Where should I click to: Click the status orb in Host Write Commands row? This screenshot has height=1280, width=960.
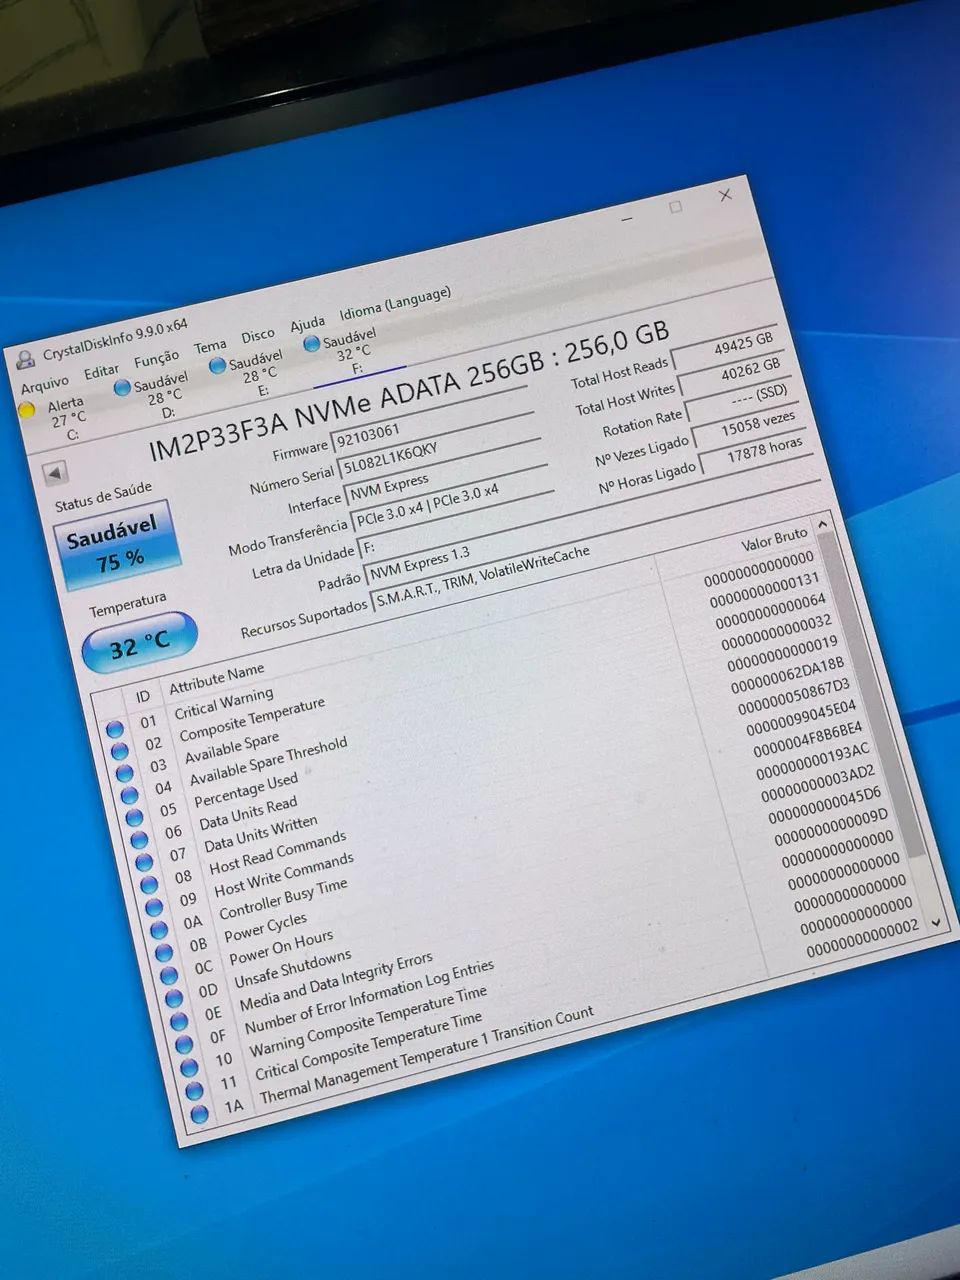point(154,908)
